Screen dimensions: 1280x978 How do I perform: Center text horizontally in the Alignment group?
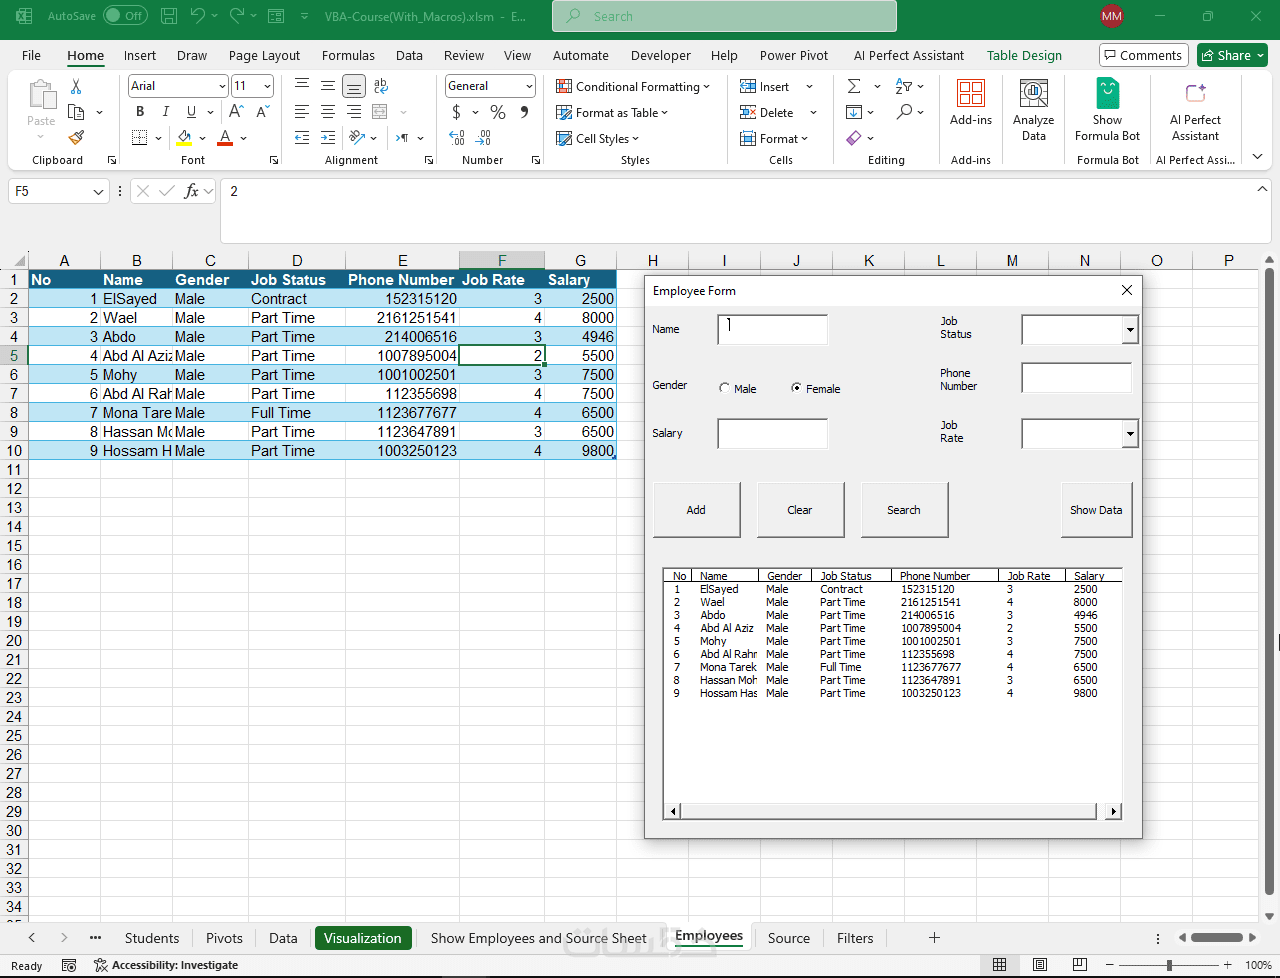tap(328, 112)
